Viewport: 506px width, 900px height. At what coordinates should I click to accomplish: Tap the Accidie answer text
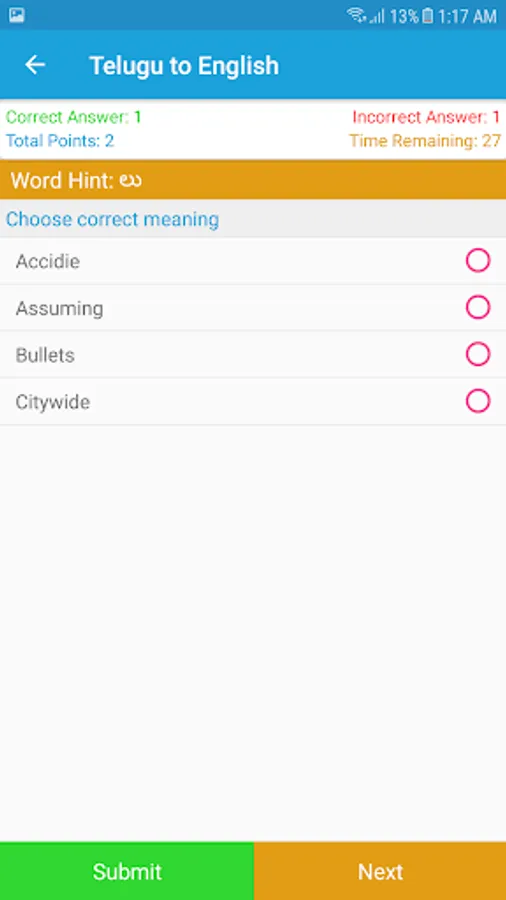point(48,262)
